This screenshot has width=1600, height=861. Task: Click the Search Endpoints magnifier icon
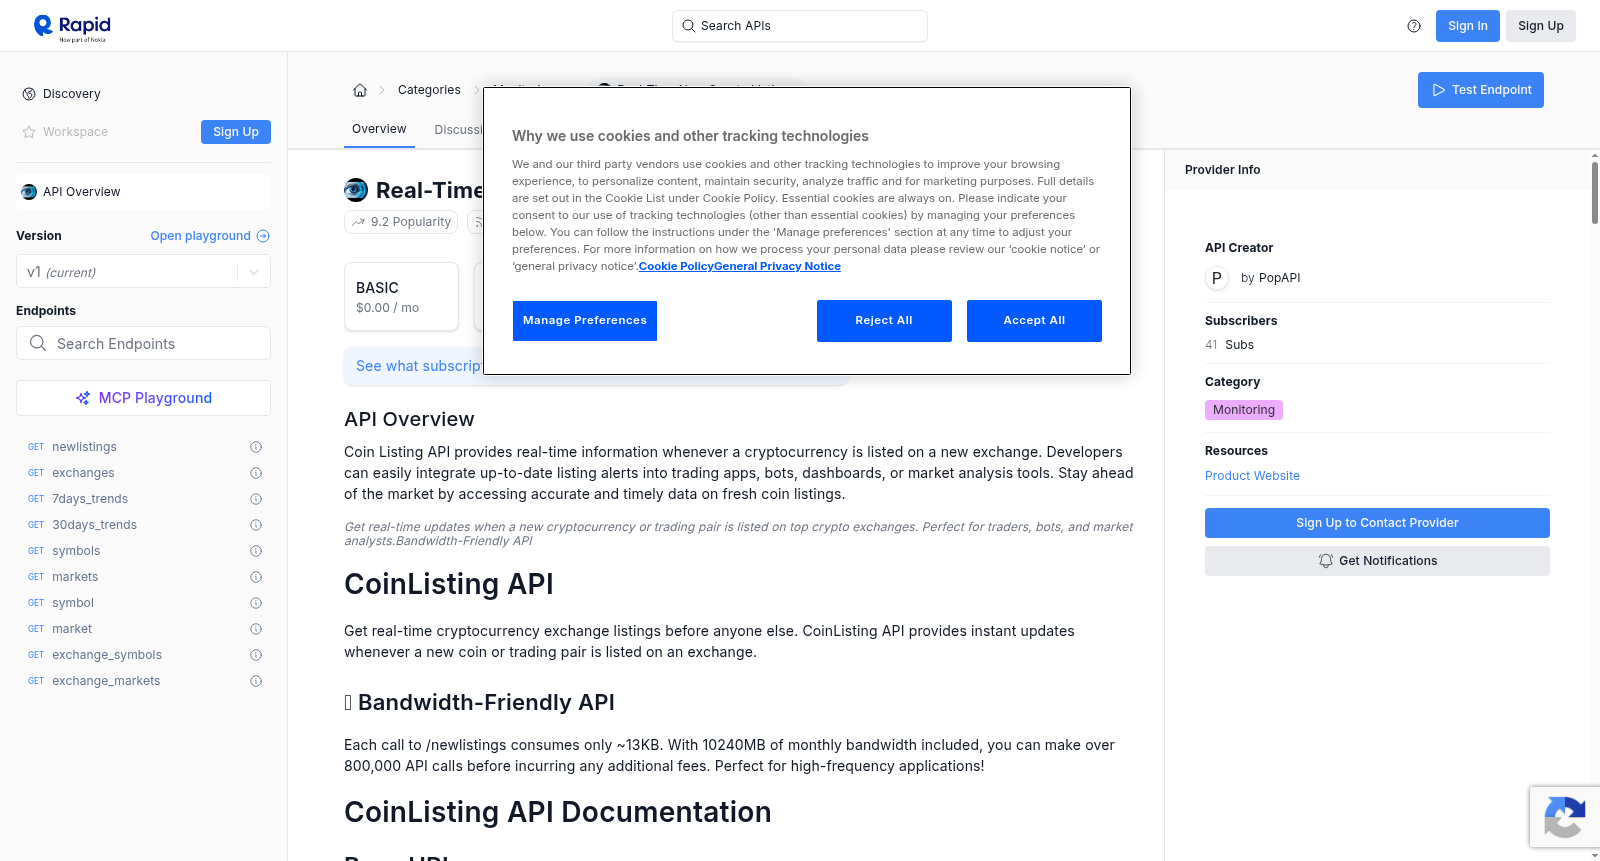pyautogui.click(x=38, y=343)
